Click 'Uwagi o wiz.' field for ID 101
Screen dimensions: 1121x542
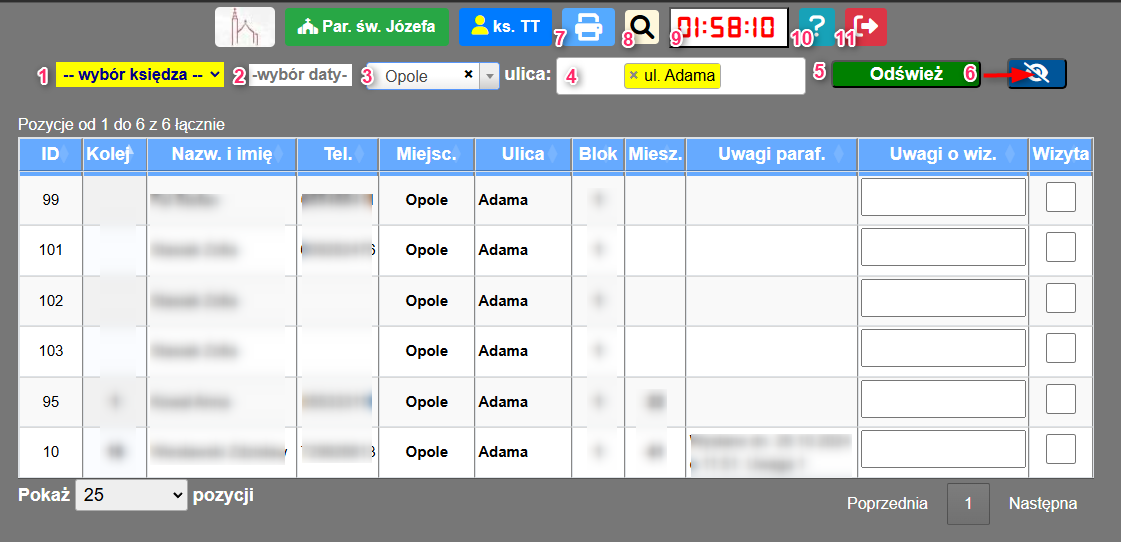(x=943, y=248)
